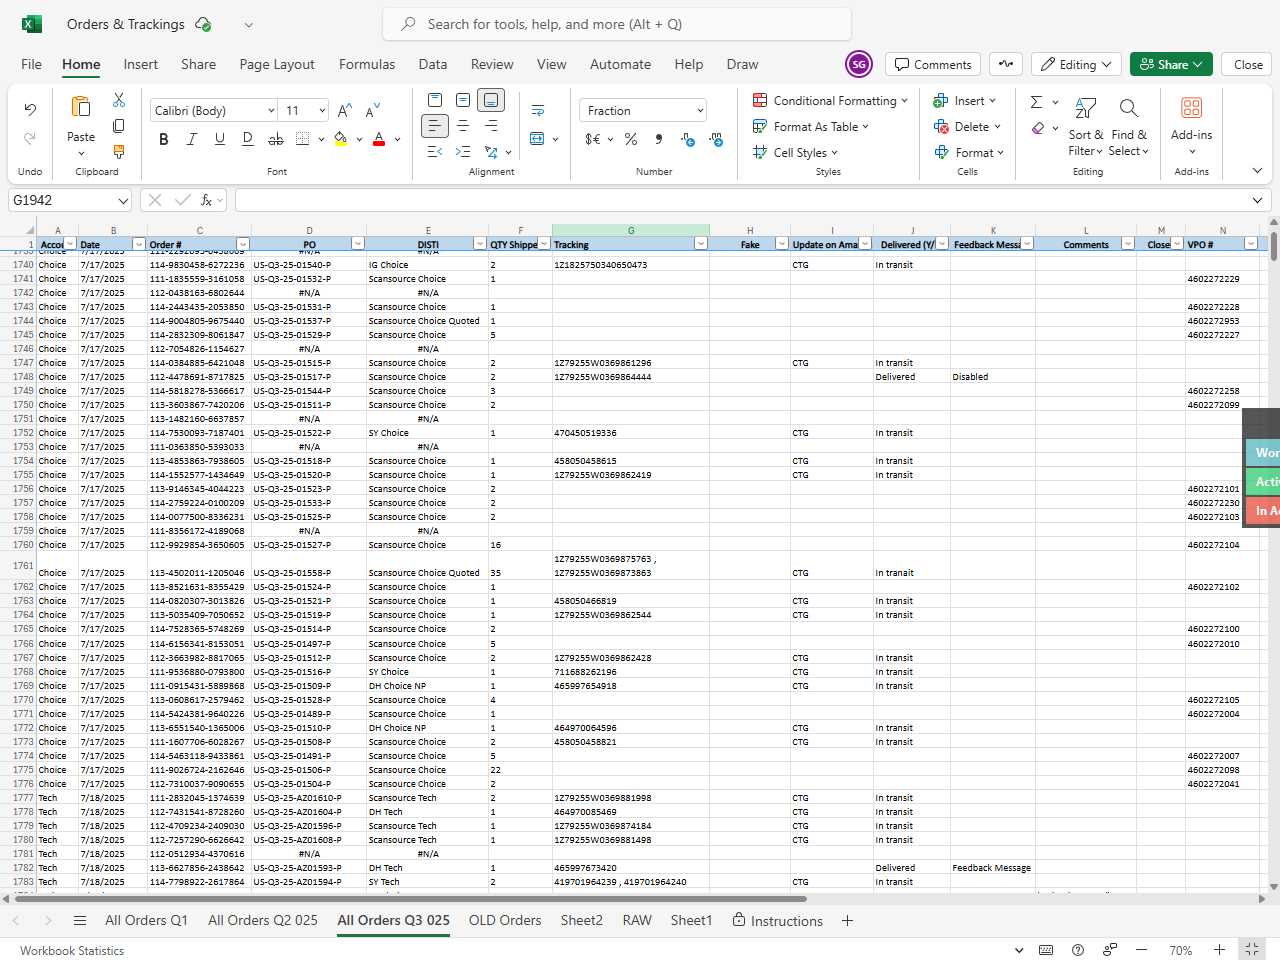This screenshot has height=960, width=1280.
Task: Switch to the RAW sheet tab
Action: pos(637,920)
